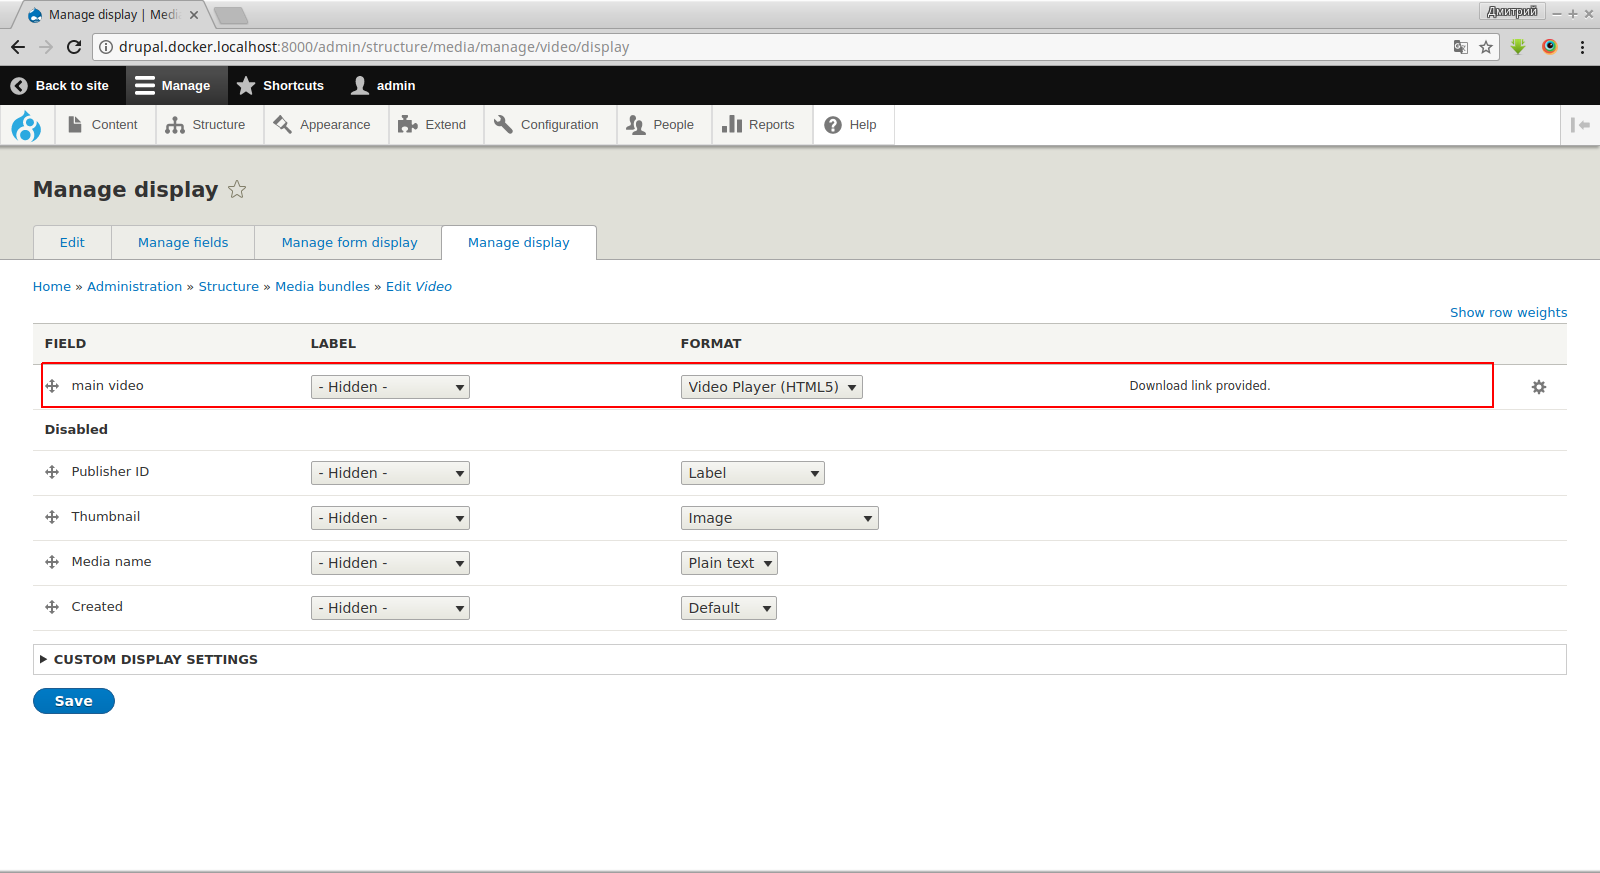The height and width of the screenshot is (873, 1600).
Task: Click the drag handle for Publisher ID row
Action: point(52,472)
